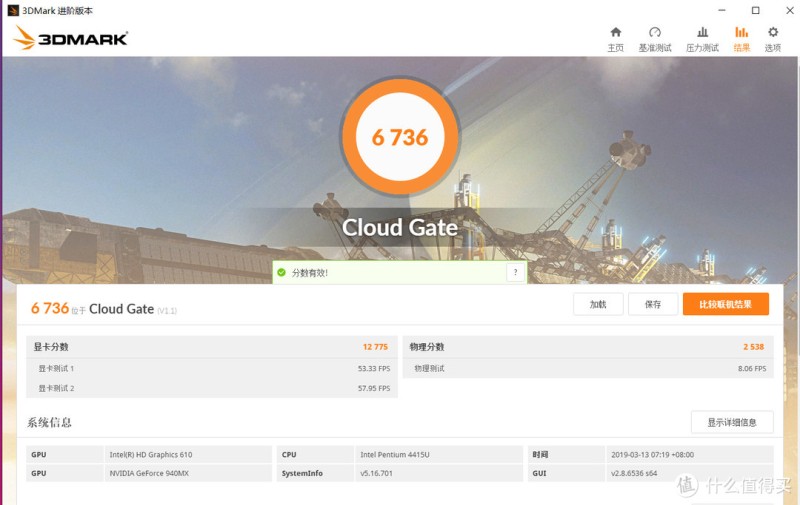This screenshot has width=800, height=505.
Task: Click the 分数有效! status message
Action: (x=310, y=273)
